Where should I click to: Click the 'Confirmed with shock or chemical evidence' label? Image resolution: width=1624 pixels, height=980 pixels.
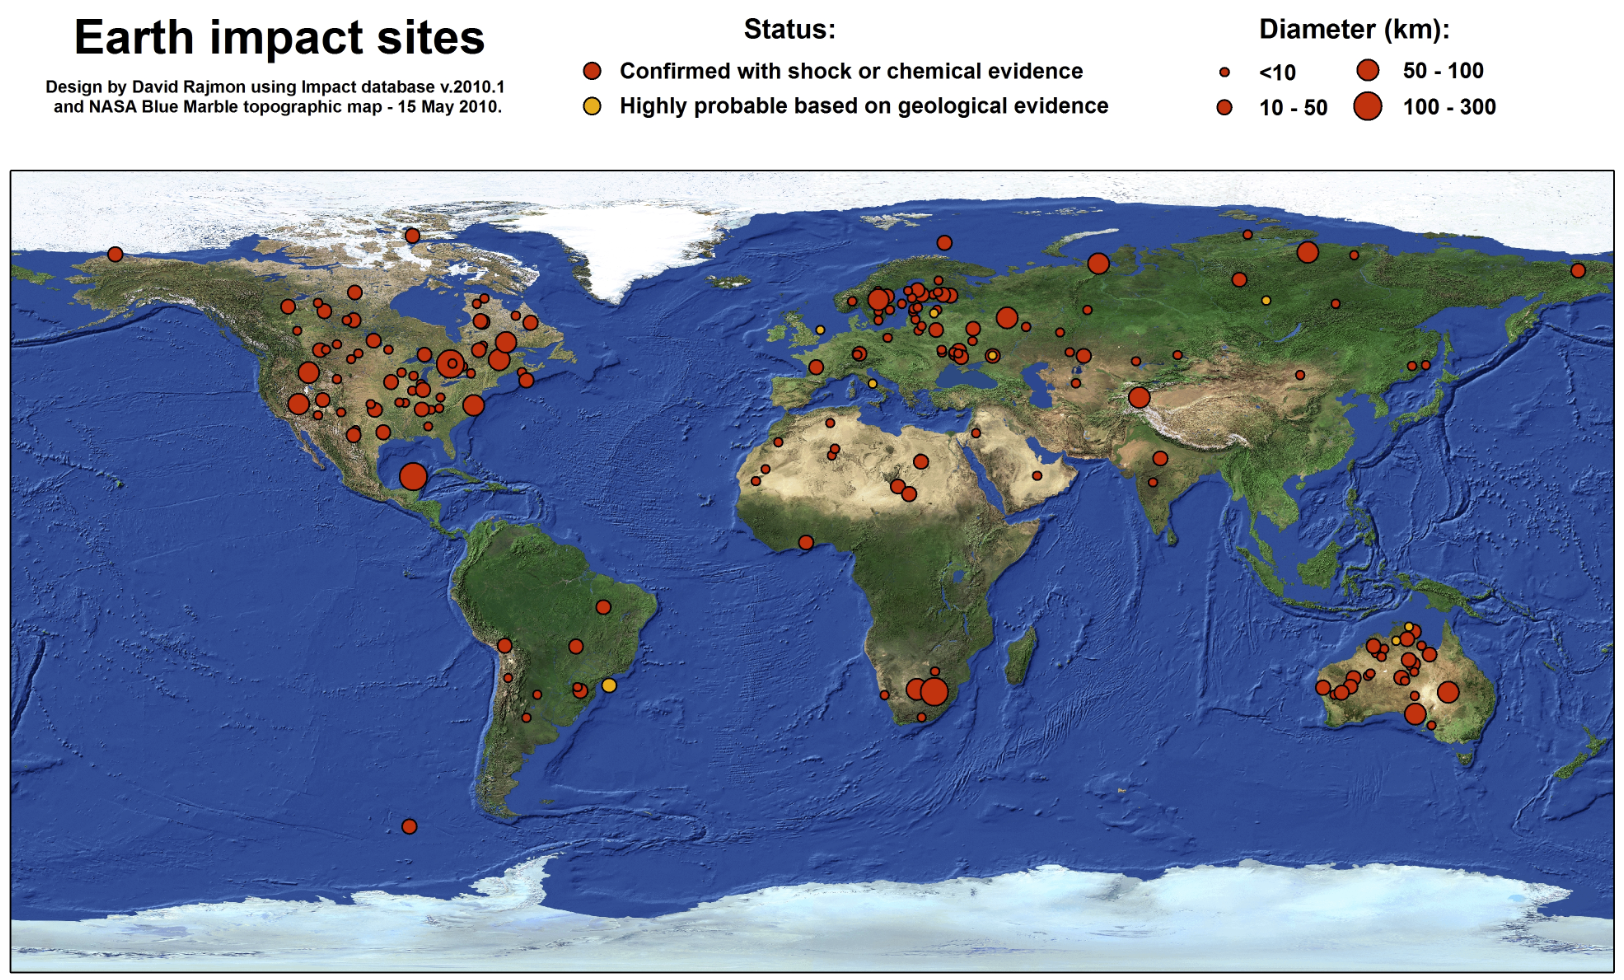[851, 71]
